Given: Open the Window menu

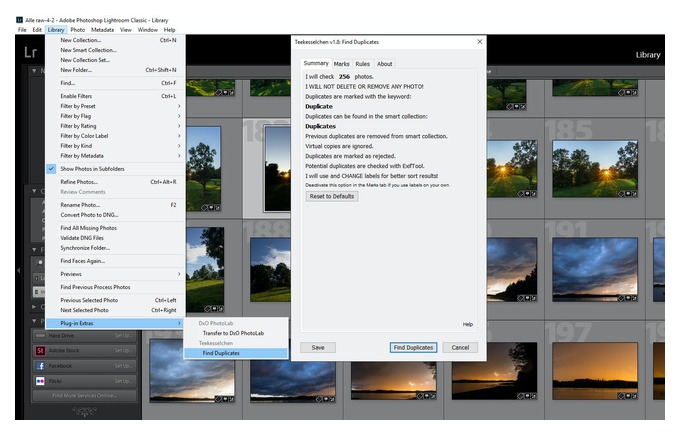Looking at the screenshot, I should 147,30.
